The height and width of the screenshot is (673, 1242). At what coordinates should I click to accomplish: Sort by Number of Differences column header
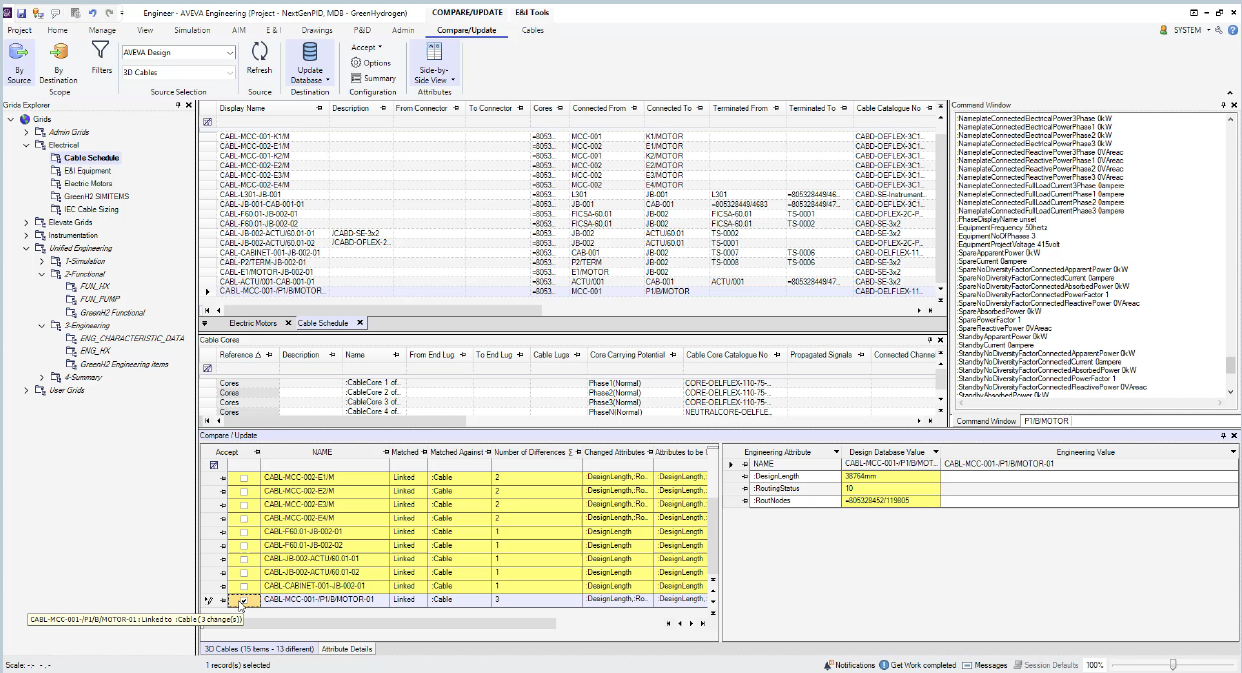(531, 452)
